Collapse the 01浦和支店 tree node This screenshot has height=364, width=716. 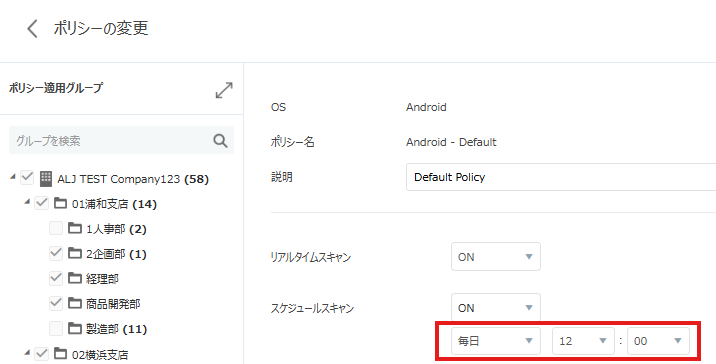pyautogui.click(x=27, y=202)
